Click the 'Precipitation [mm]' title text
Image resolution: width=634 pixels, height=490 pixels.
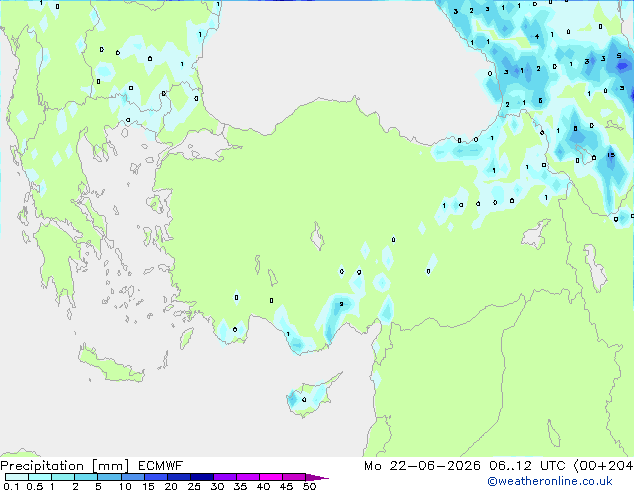tap(64, 466)
